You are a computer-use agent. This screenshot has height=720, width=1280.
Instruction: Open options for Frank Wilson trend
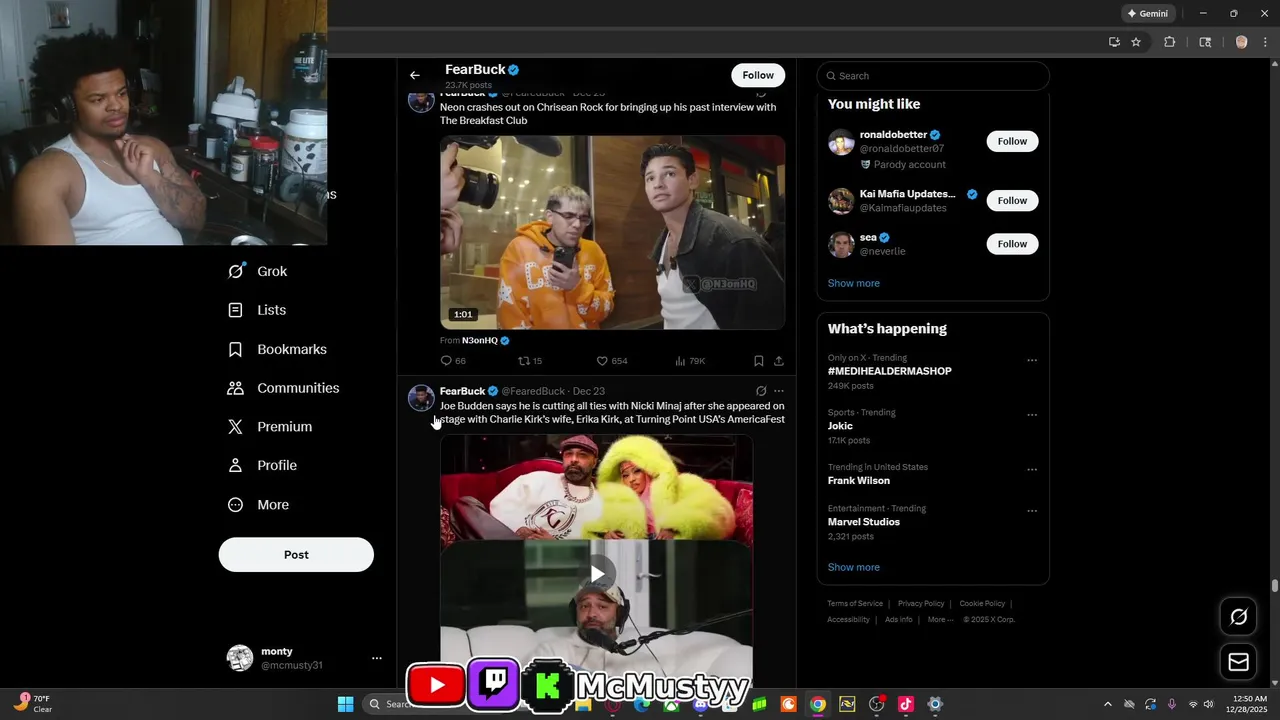1032,469
